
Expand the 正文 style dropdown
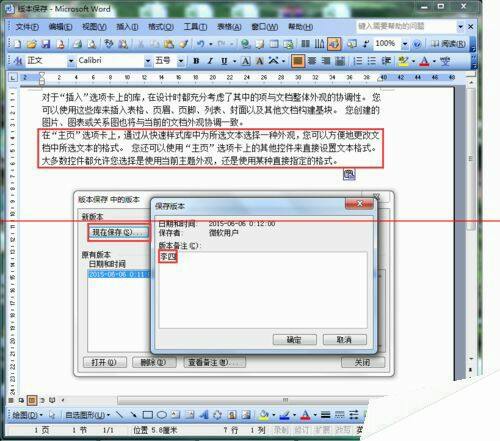click(71, 61)
